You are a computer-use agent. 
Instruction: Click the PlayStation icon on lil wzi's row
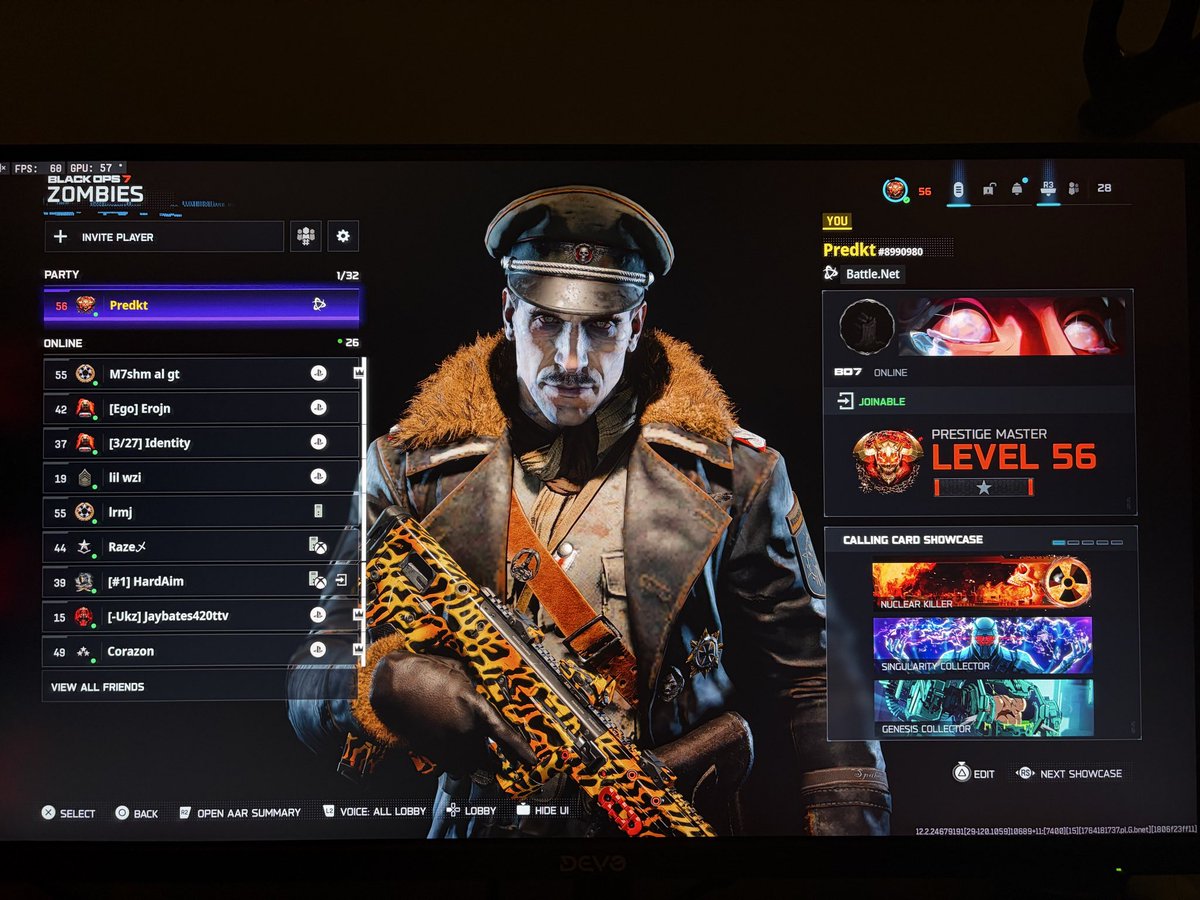tap(318, 477)
